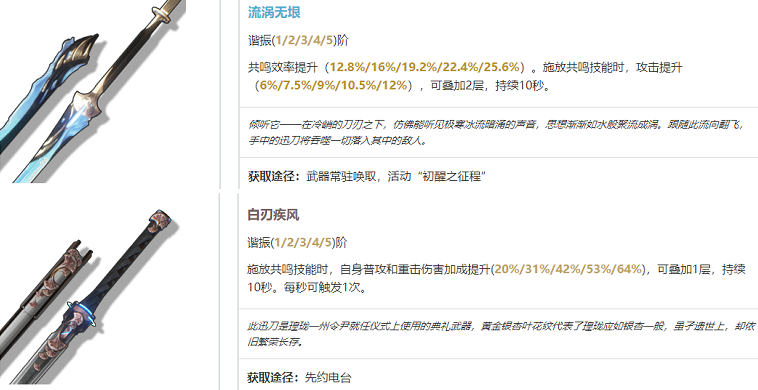Select damage values 20%/31%/42%/53%/64%
Image resolution: width=758 pixels, height=390 pixels.
(x=569, y=269)
